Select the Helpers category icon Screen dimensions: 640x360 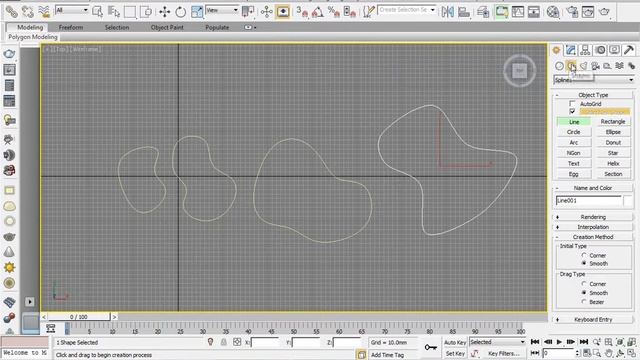click(607, 66)
